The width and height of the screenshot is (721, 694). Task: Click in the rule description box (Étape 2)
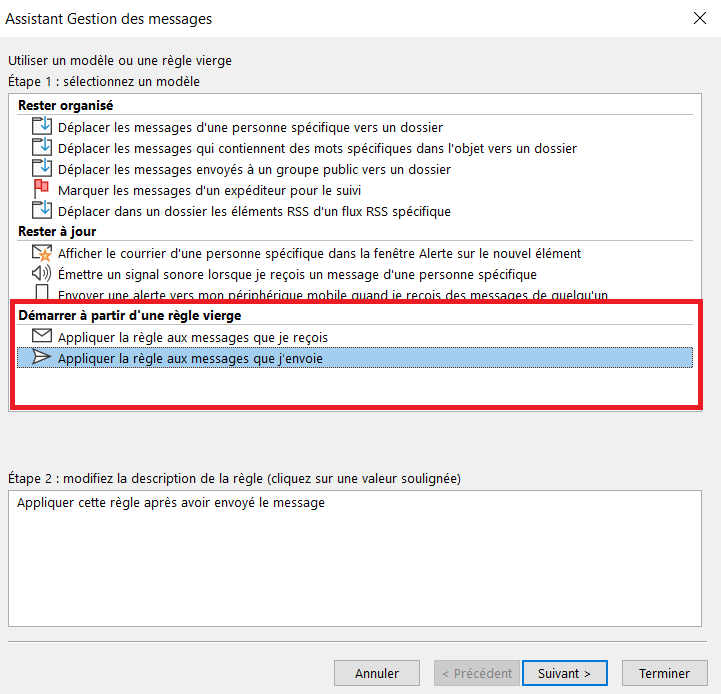[355, 558]
